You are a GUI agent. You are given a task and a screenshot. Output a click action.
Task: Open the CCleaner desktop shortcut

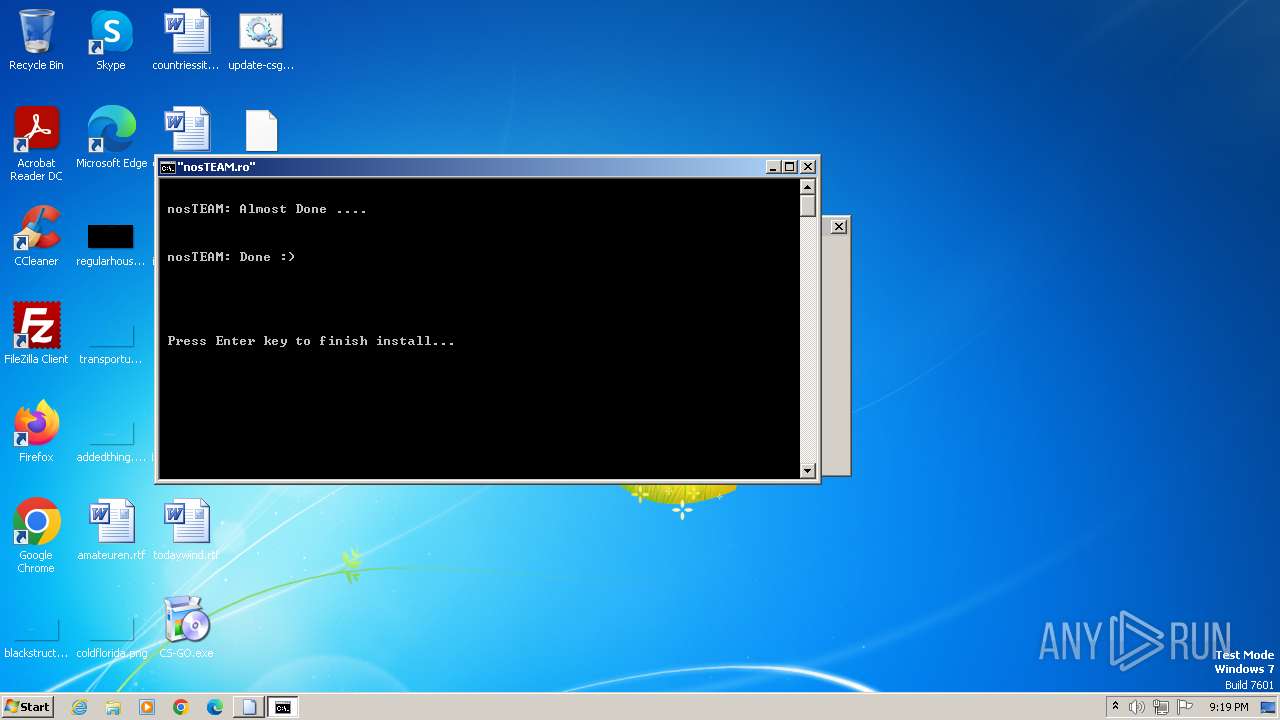click(36, 236)
